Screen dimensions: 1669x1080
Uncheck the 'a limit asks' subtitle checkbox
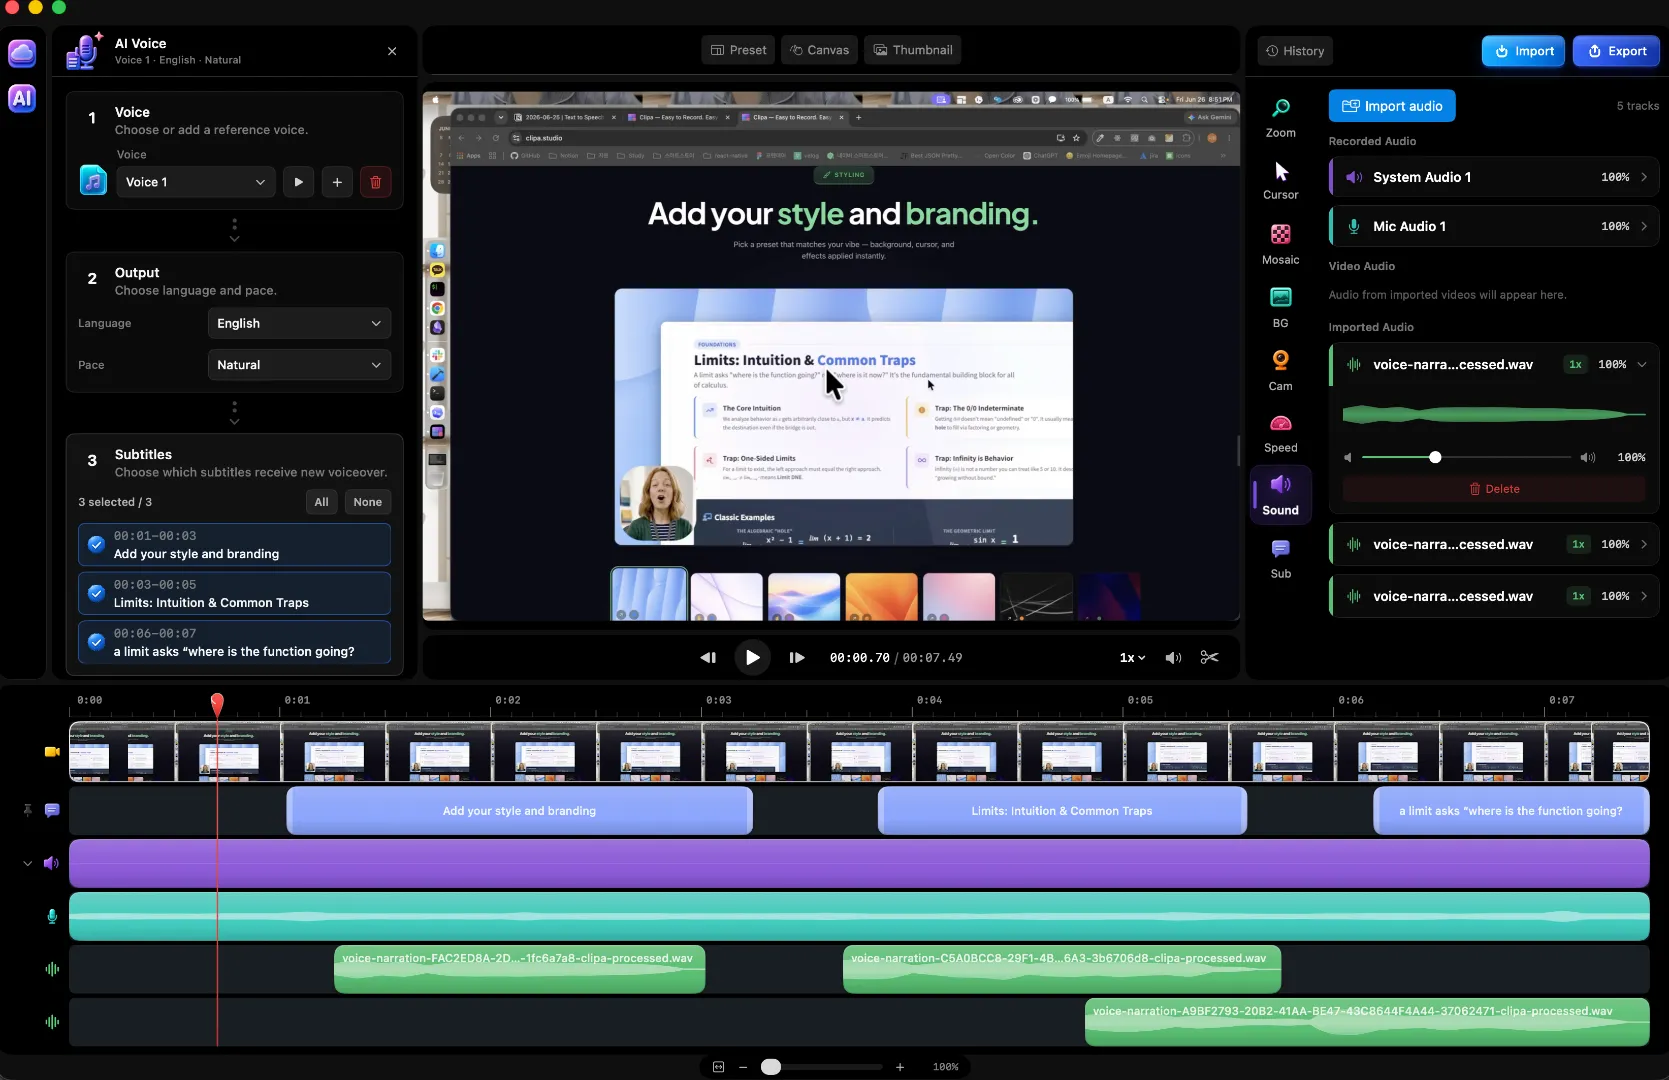point(96,642)
